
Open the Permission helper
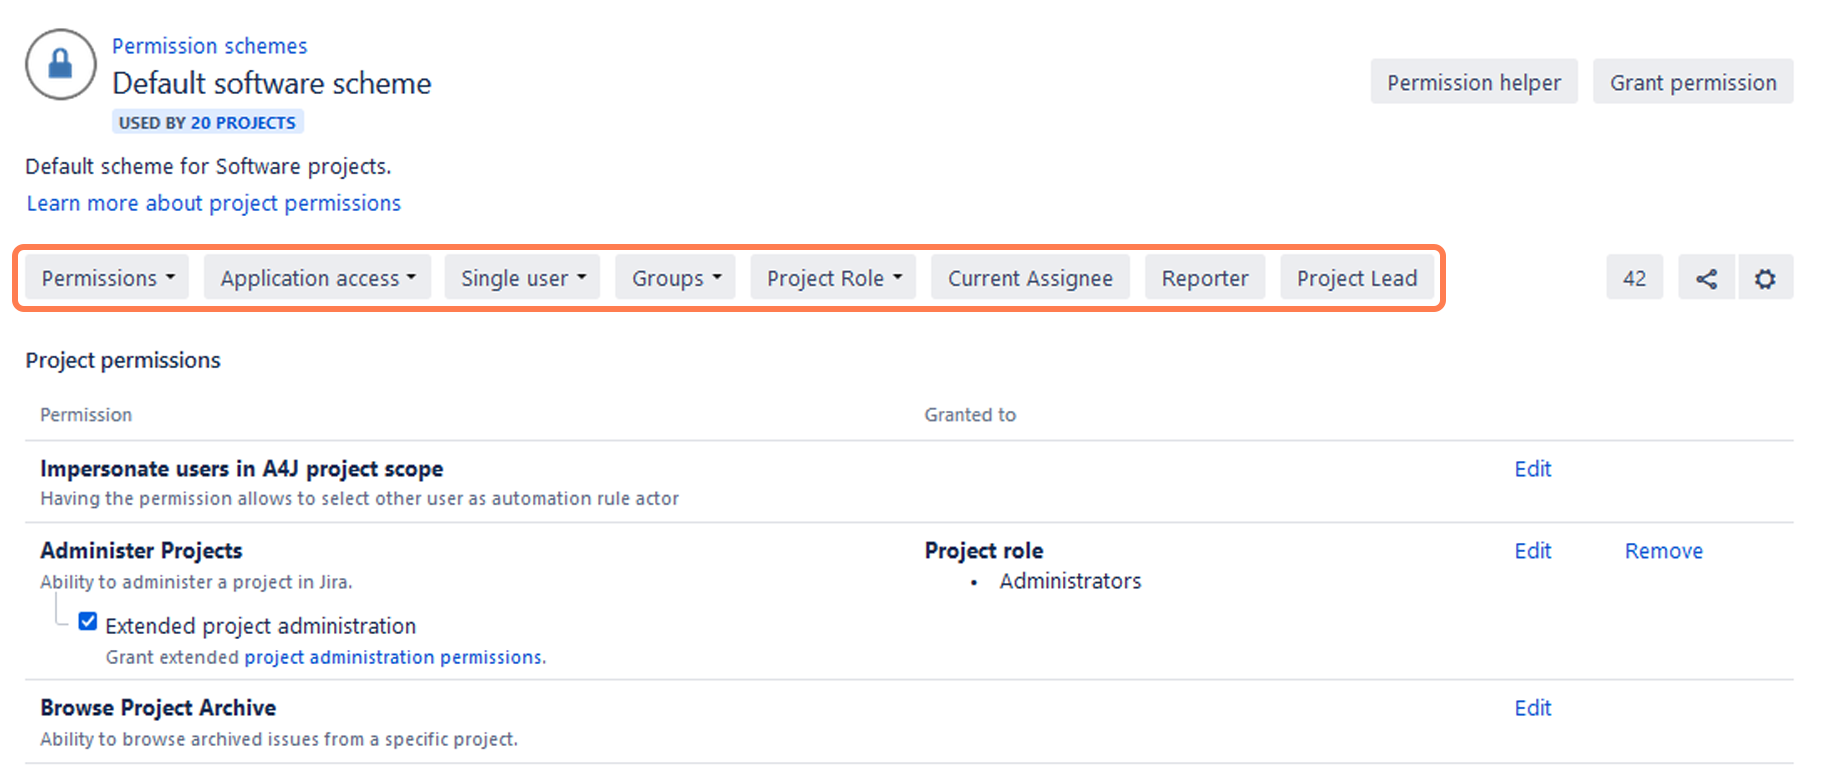[x=1473, y=82]
